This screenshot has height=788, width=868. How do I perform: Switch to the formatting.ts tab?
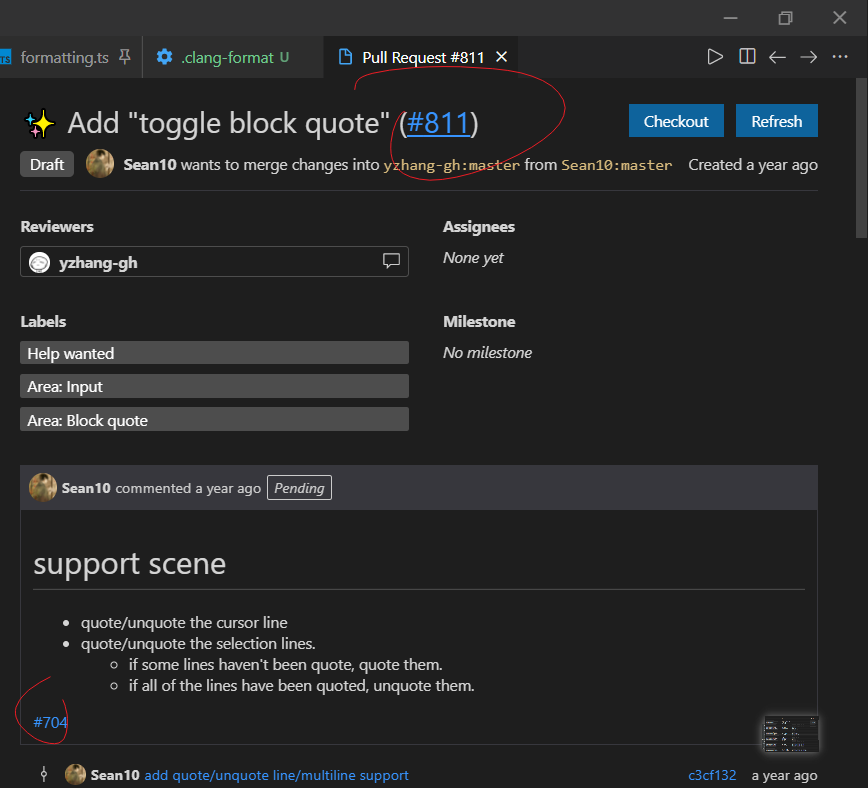64,58
